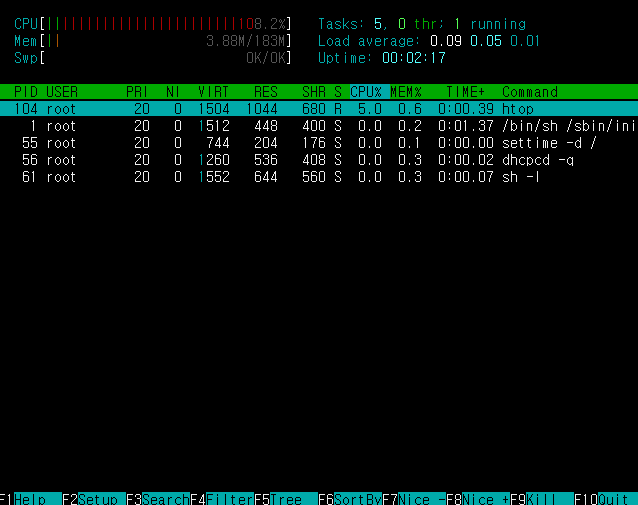Click the 3.88M/183M memory reading
638x505 pixels.
coord(246,41)
